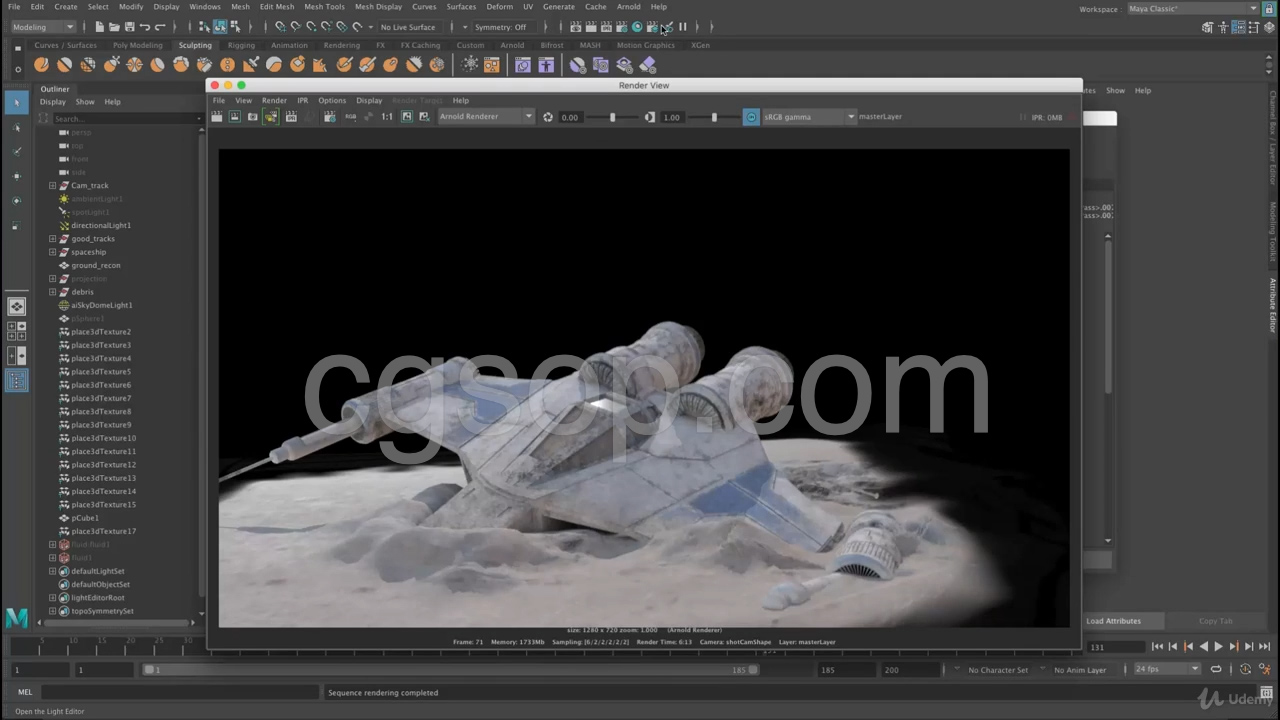Click the save scene icon in status line
The height and width of the screenshot is (720, 1280).
(x=129, y=27)
